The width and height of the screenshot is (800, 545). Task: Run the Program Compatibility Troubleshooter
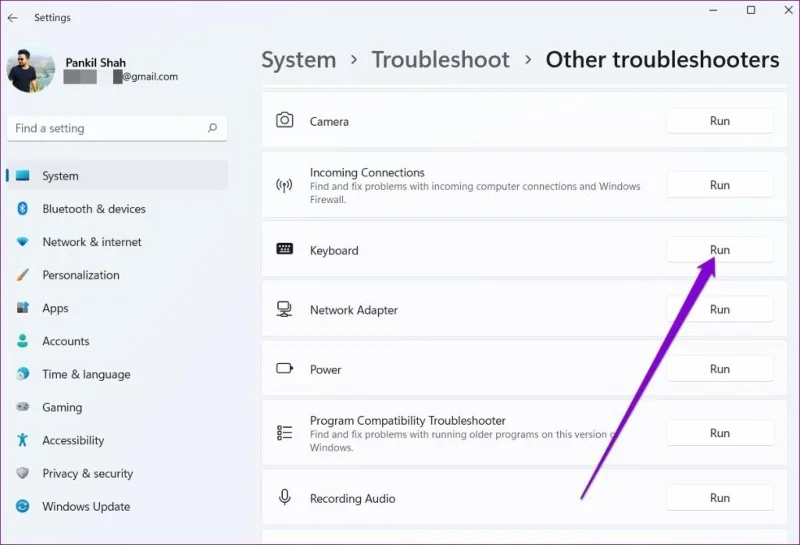pyautogui.click(x=719, y=433)
